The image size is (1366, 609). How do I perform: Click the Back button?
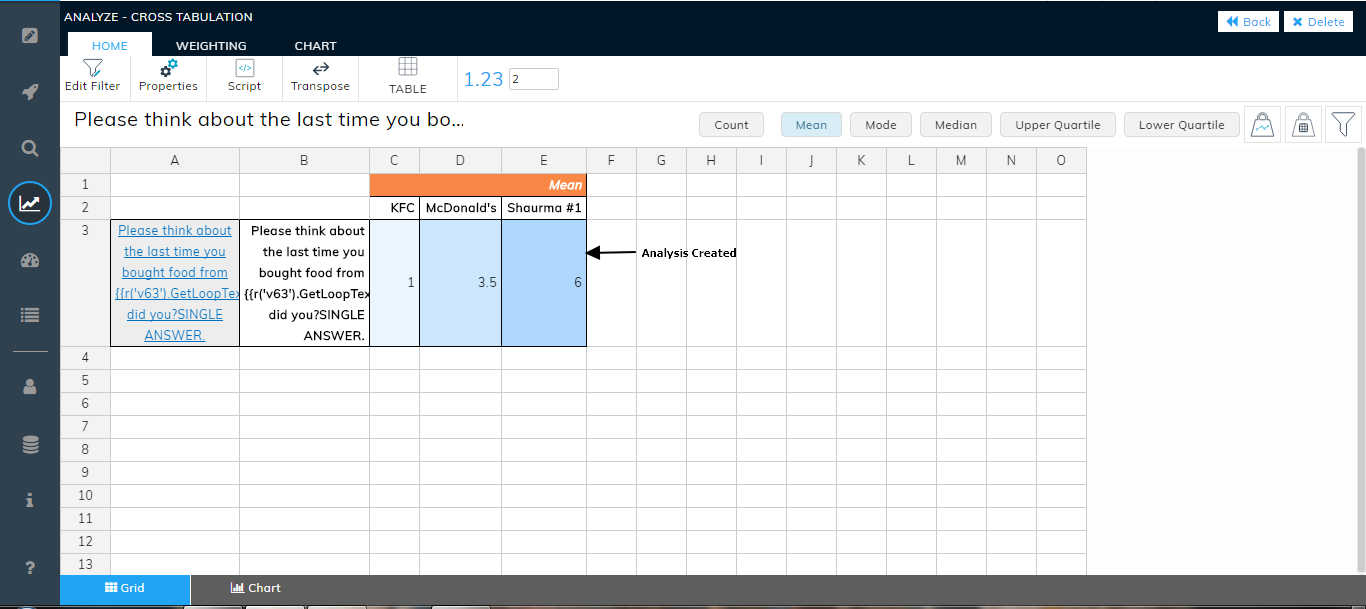[x=1248, y=21]
